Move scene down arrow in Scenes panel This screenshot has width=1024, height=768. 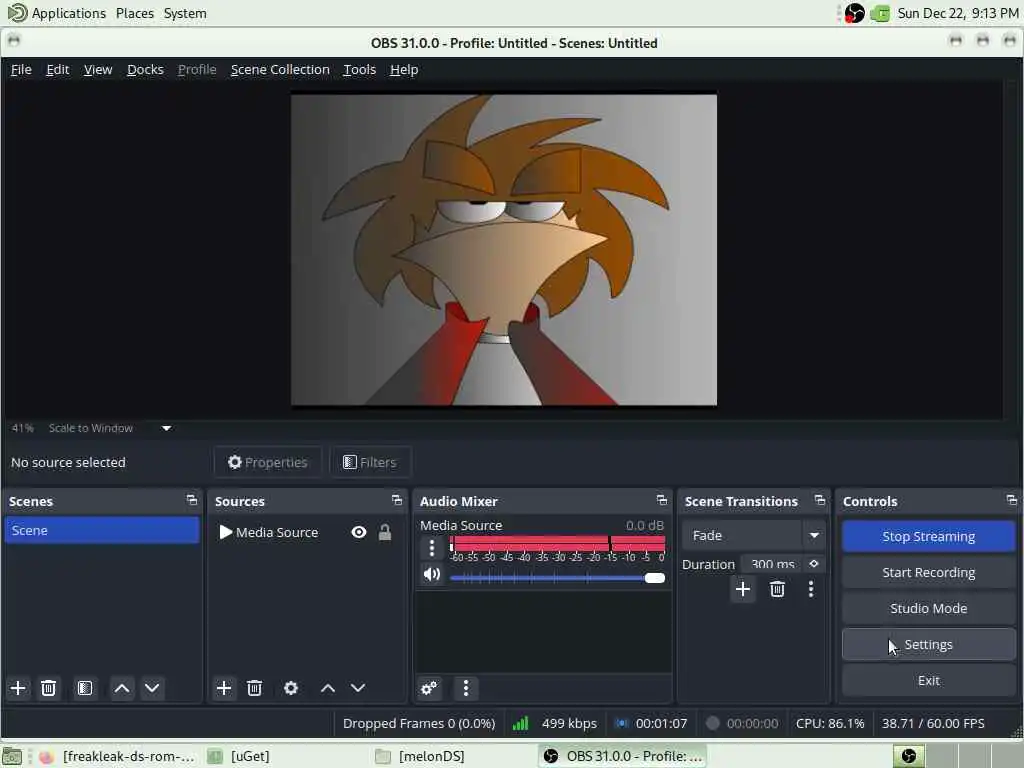click(152, 688)
